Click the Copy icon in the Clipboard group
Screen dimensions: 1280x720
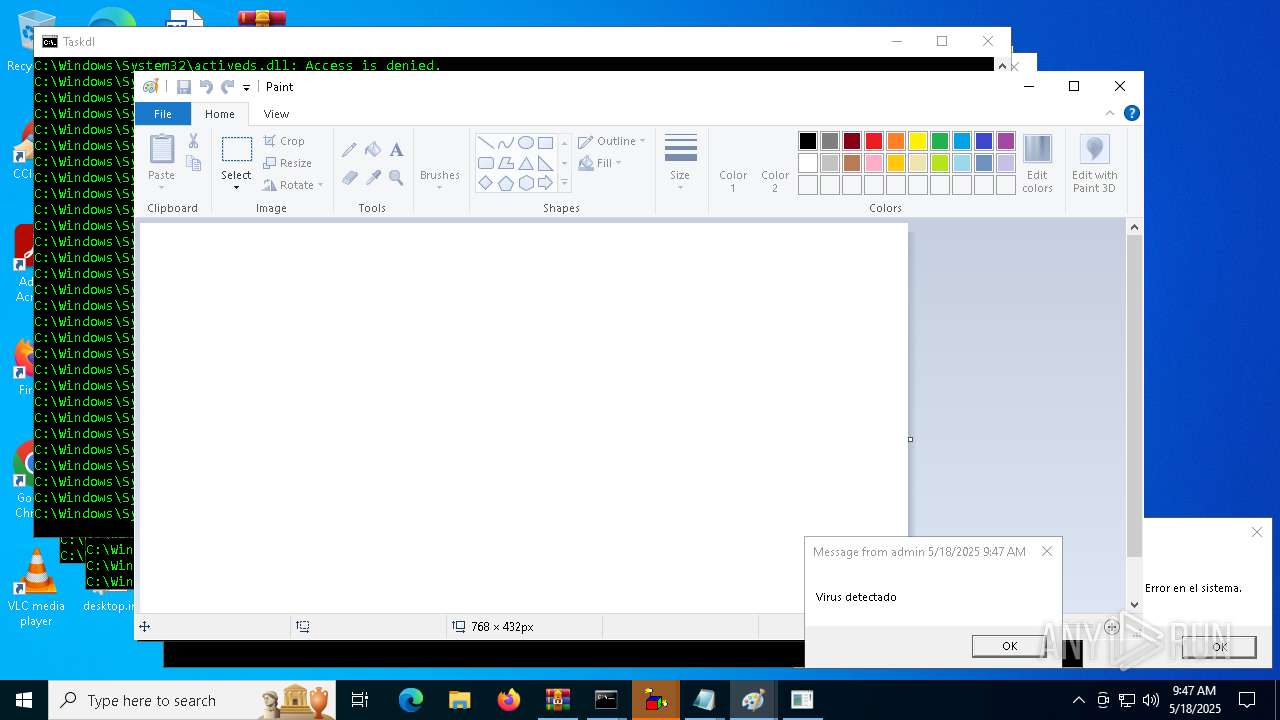194,163
